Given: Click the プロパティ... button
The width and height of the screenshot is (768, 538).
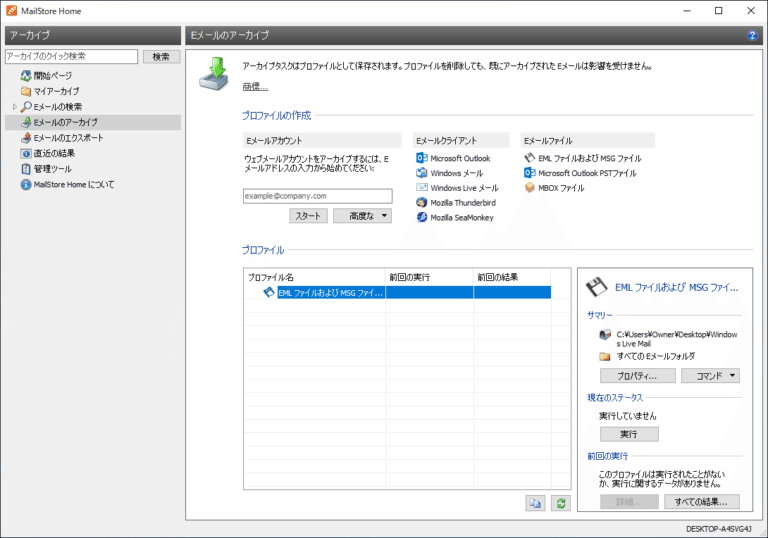Looking at the screenshot, I should (638, 376).
